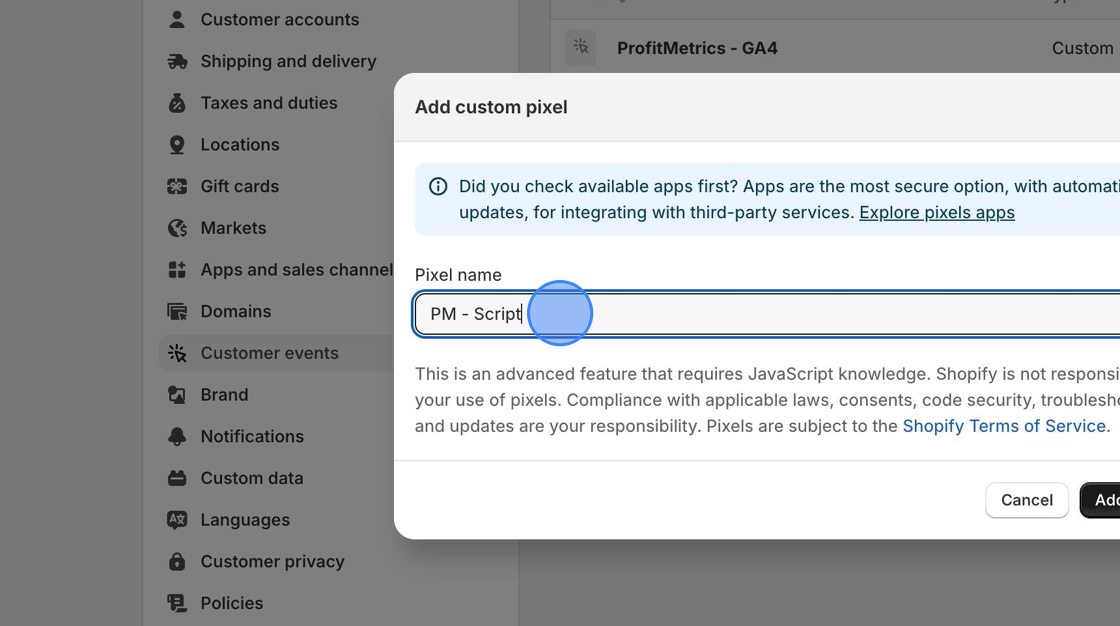
Task: Open Locations via its pin icon
Action: 177,144
